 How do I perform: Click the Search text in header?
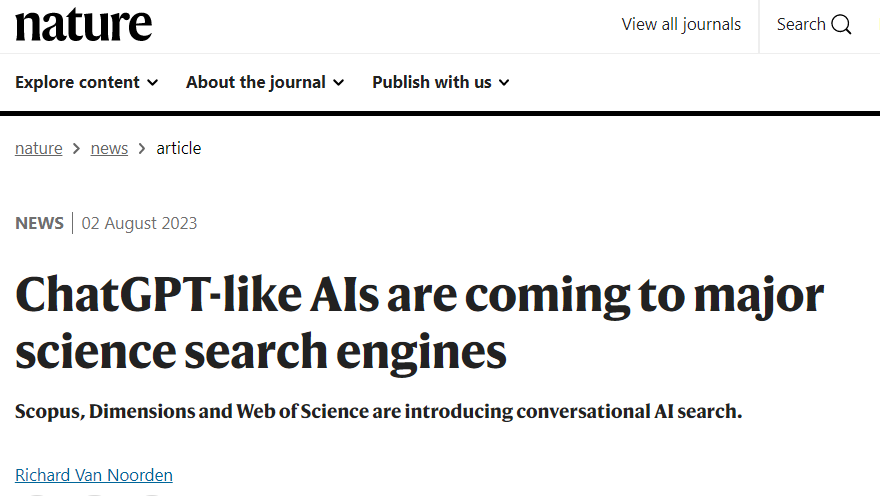coord(801,25)
